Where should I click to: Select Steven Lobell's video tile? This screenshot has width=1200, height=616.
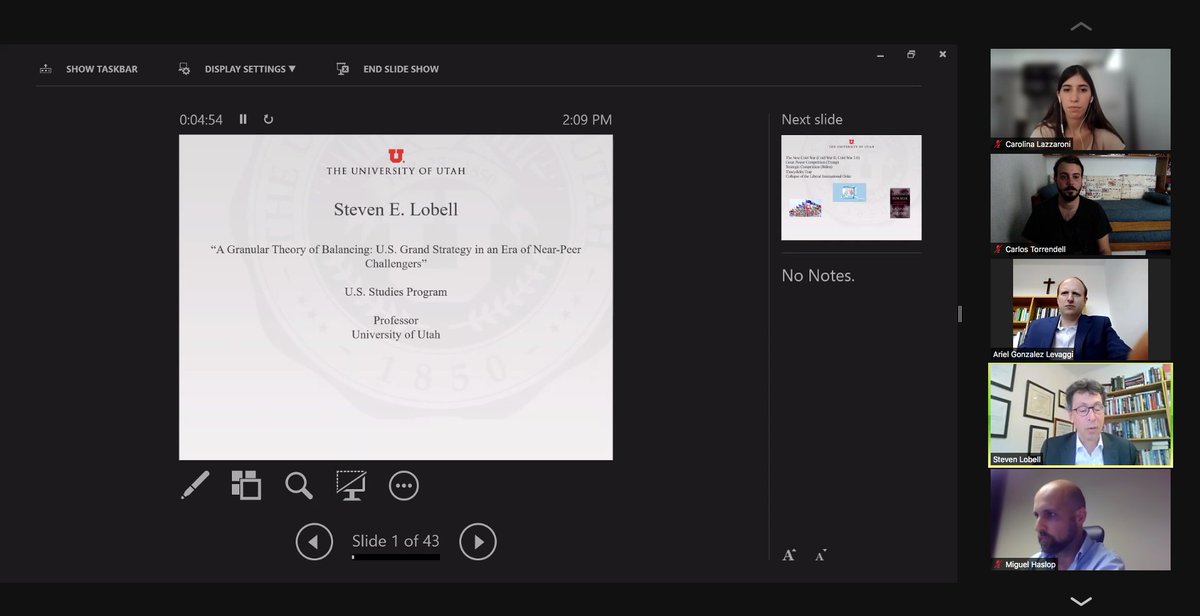tap(1080, 415)
